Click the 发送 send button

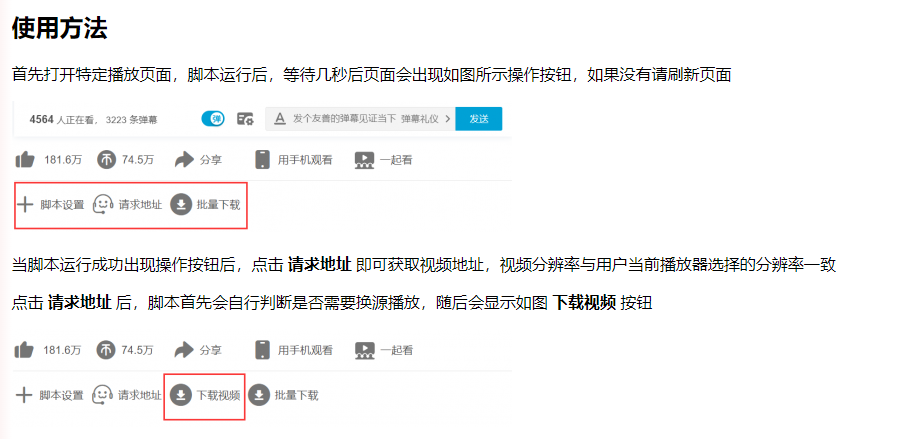click(x=479, y=119)
